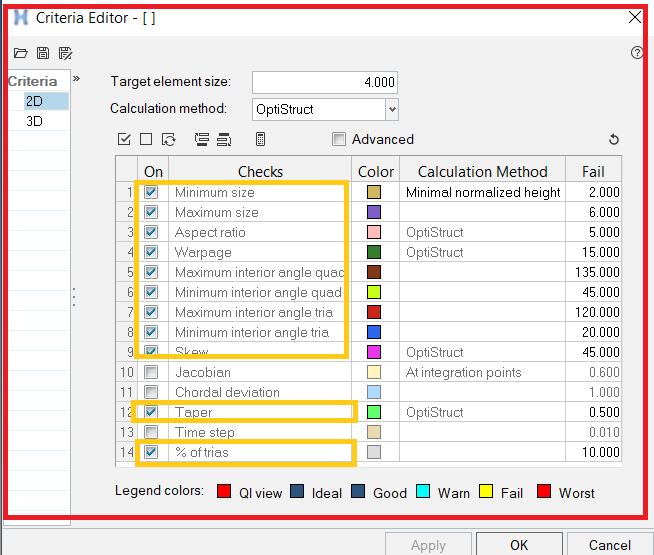Click the Taper color swatch
Viewport: 654px width, 555px height.
374,412
